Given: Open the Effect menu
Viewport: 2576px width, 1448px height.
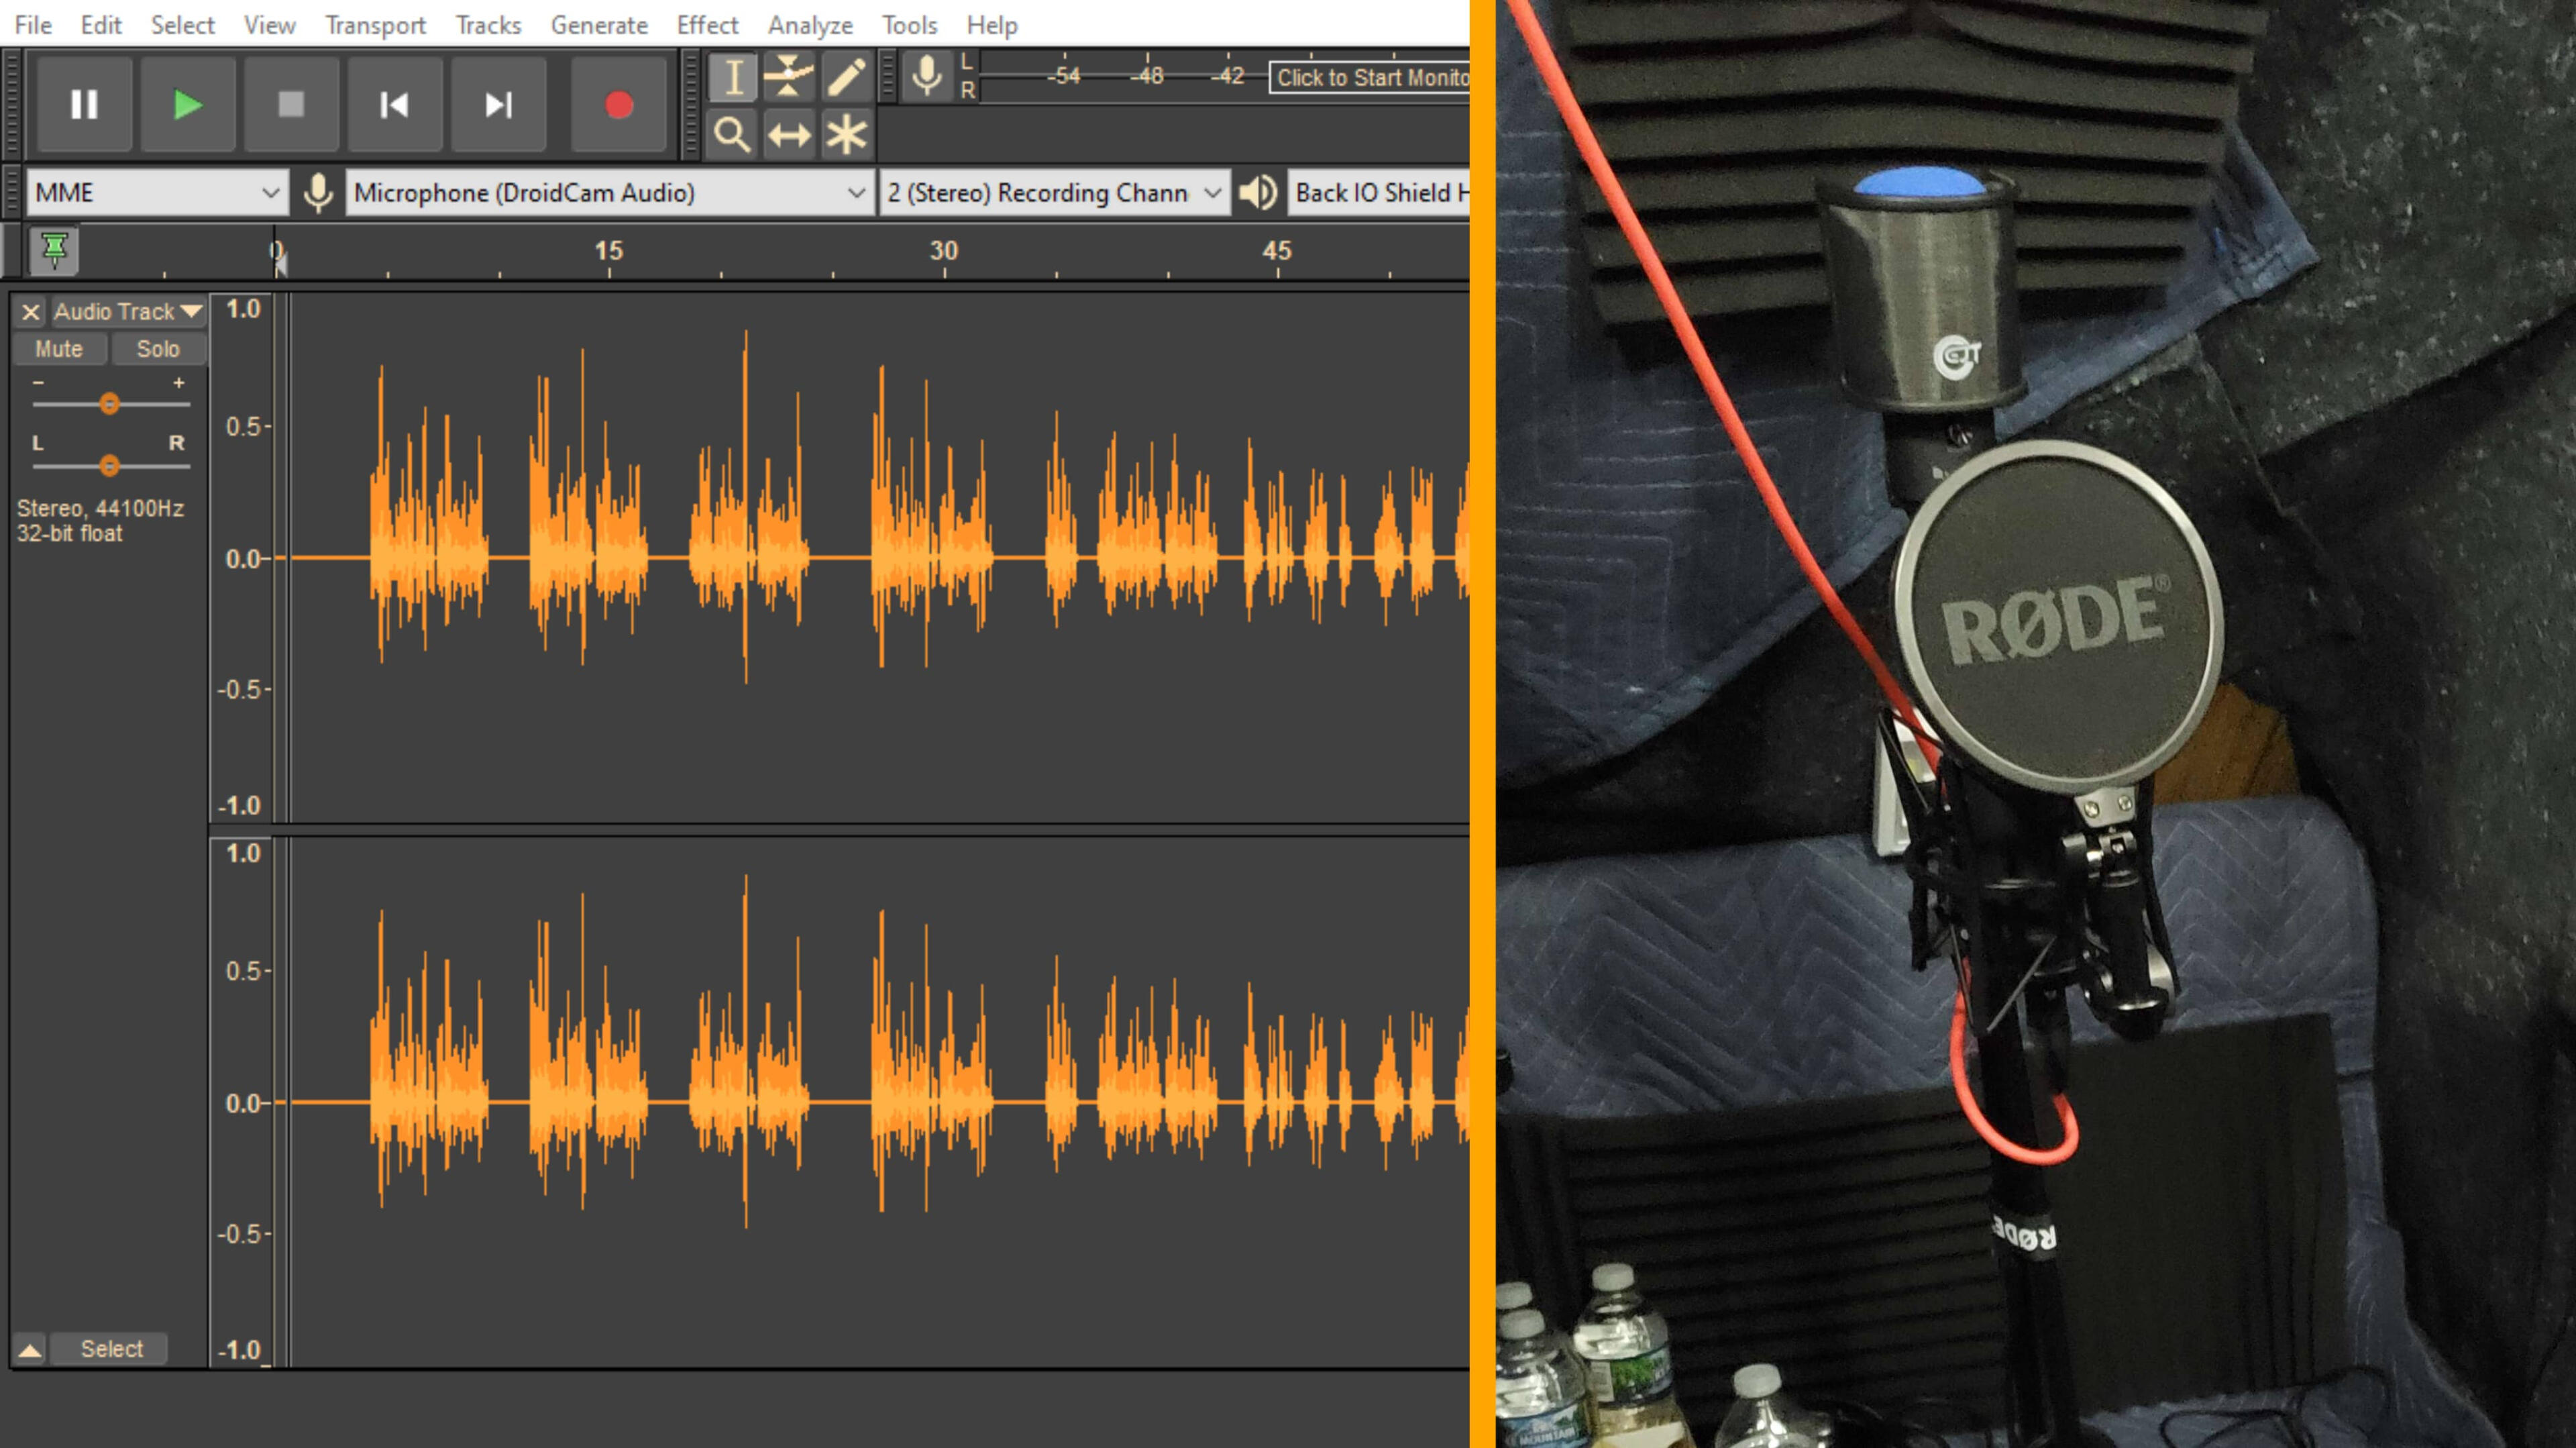Looking at the screenshot, I should 707,25.
